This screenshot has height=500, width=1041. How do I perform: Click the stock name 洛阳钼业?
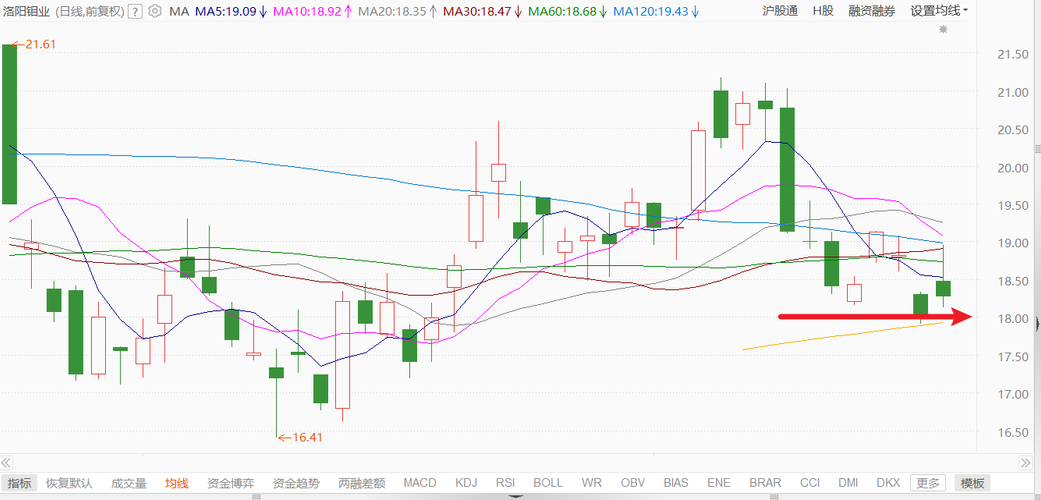click(28, 11)
